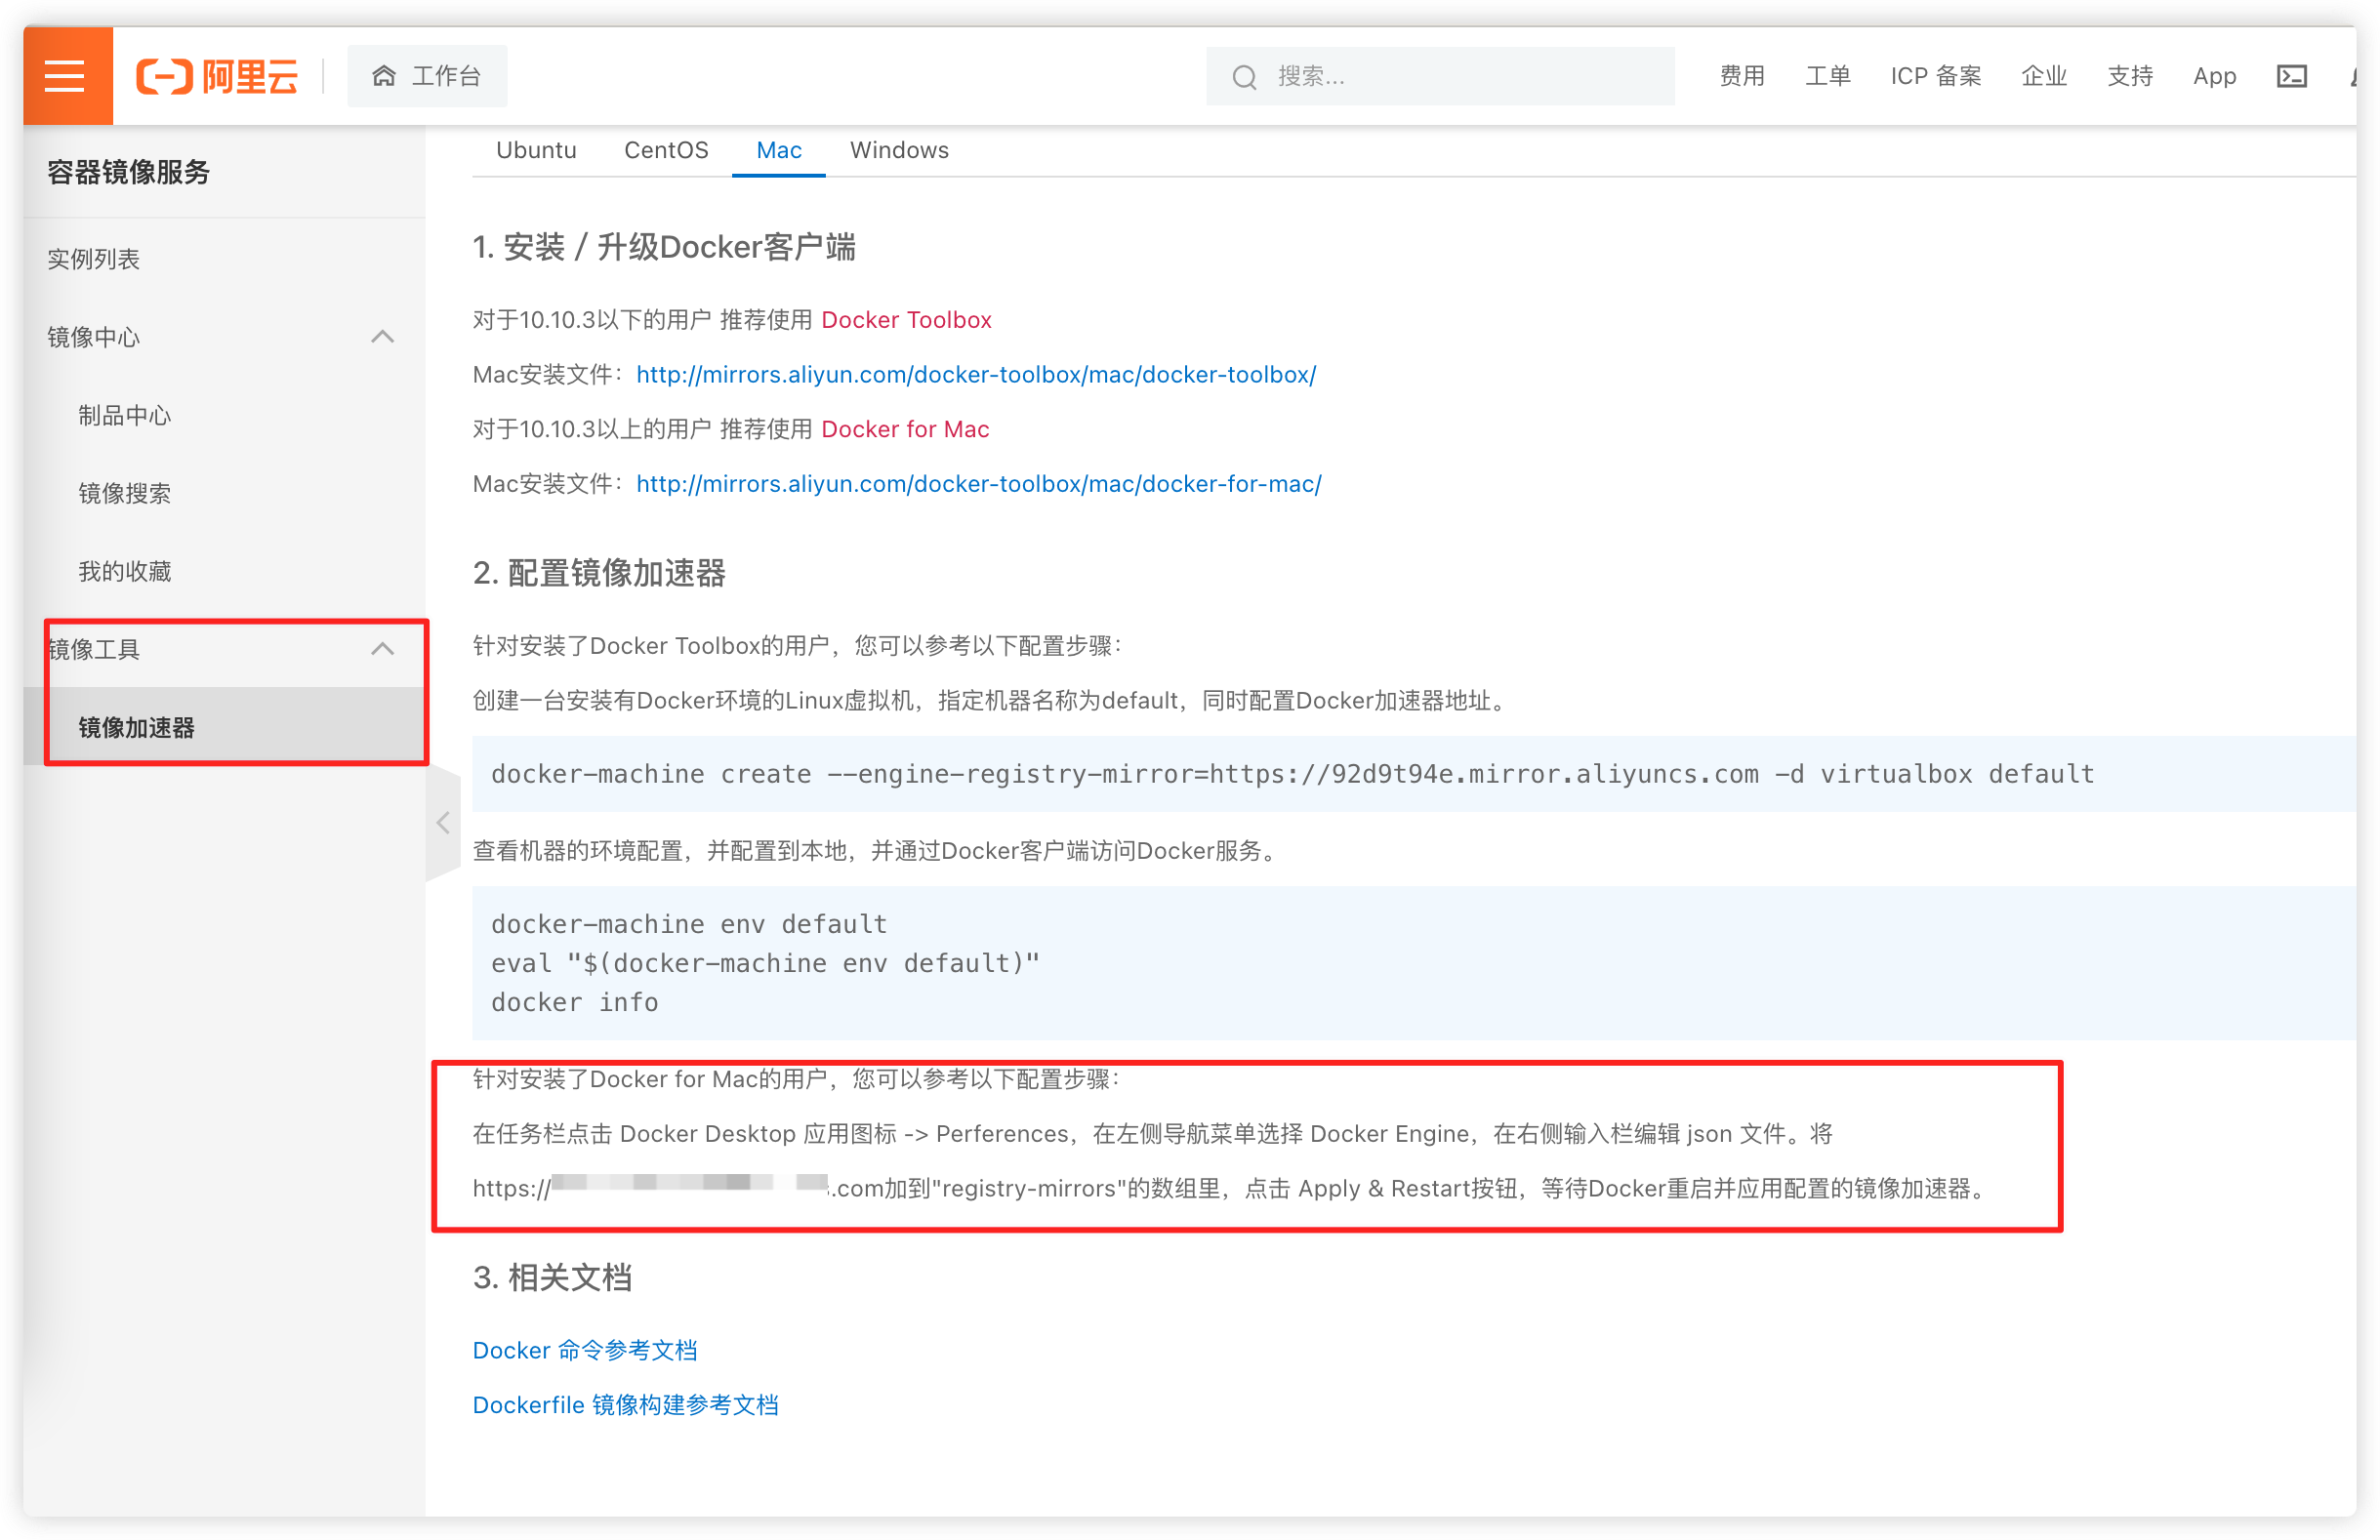Click the search magnifier icon
This screenshot has width=2380, height=1540.
pyautogui.click(x=1244, y=77)
